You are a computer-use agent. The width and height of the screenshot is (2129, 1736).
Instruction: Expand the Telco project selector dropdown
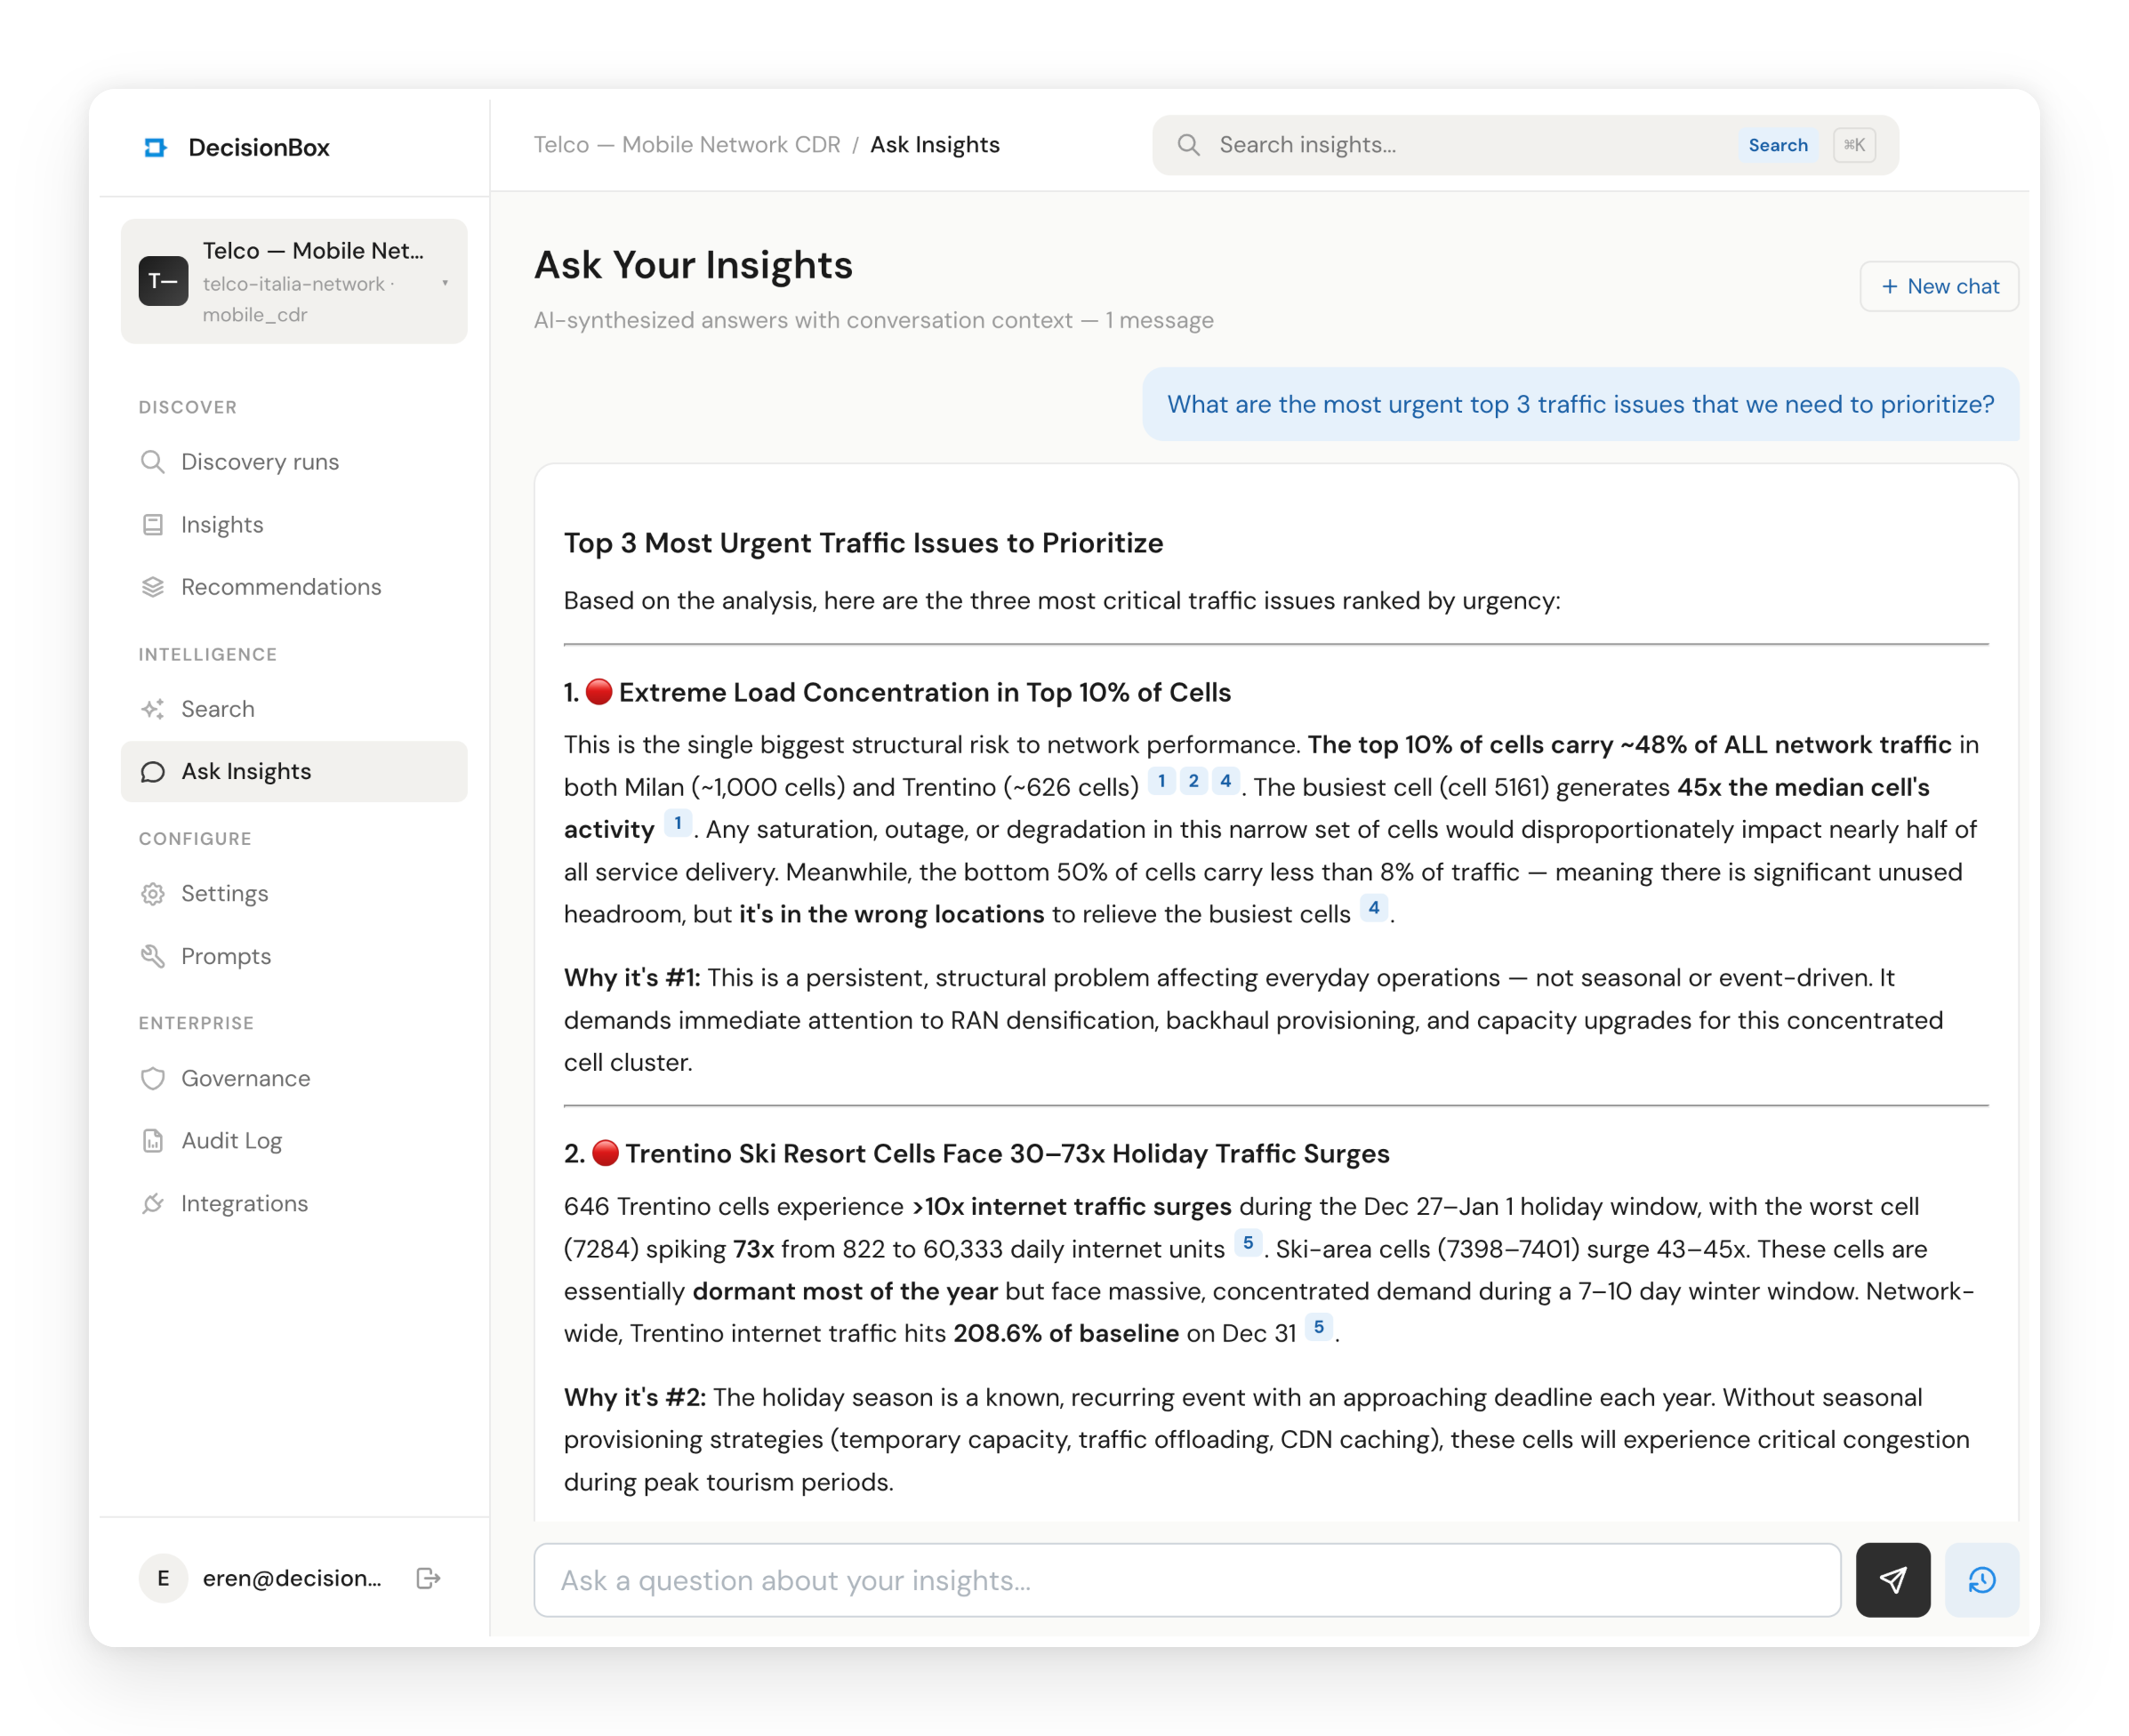[x=445, y=283]
